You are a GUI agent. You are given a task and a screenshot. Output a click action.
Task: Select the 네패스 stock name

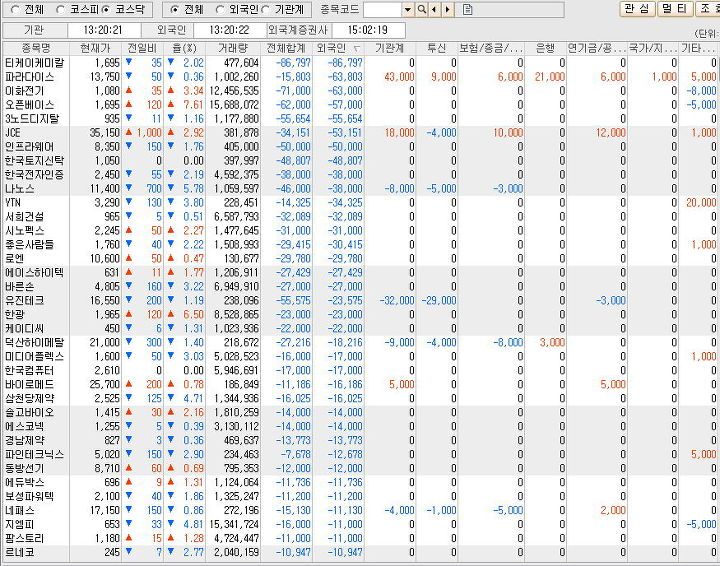coord(19,510)
